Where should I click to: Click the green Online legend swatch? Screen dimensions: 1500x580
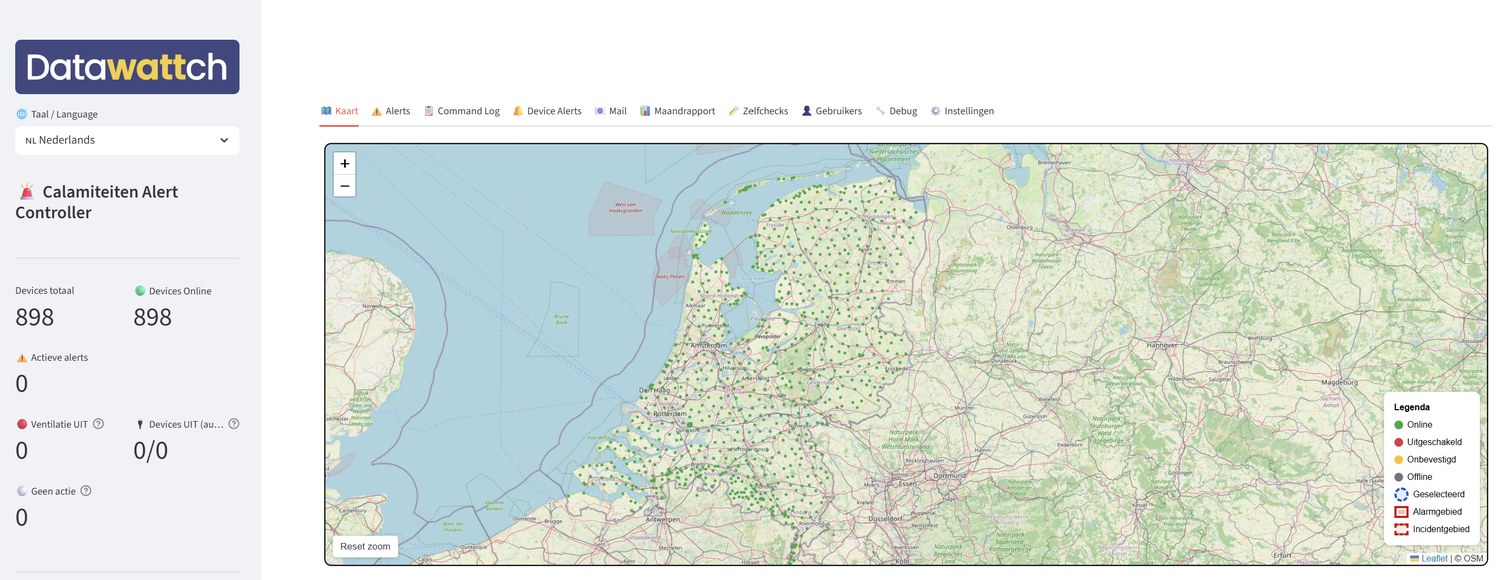click(1399, 425)
